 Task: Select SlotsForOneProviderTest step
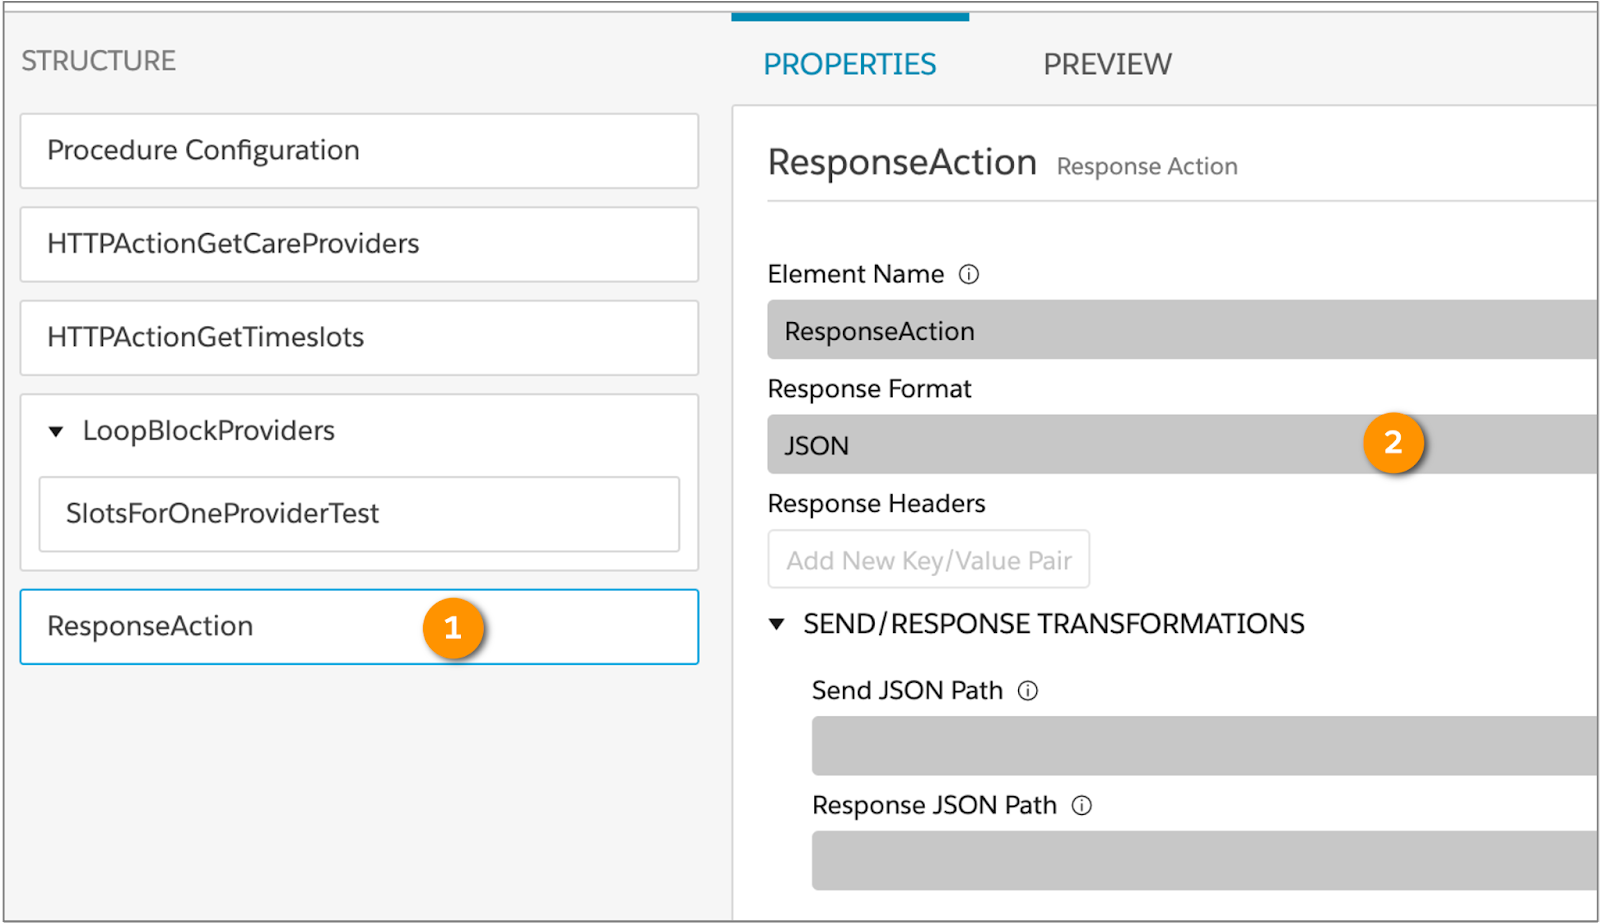point(359,514)
